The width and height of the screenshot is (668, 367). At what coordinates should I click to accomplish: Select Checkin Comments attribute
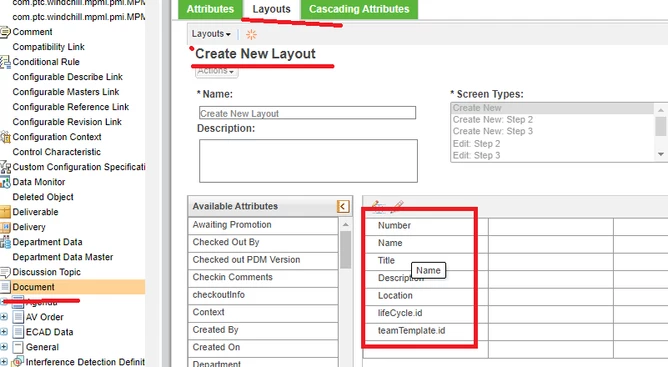263,277
